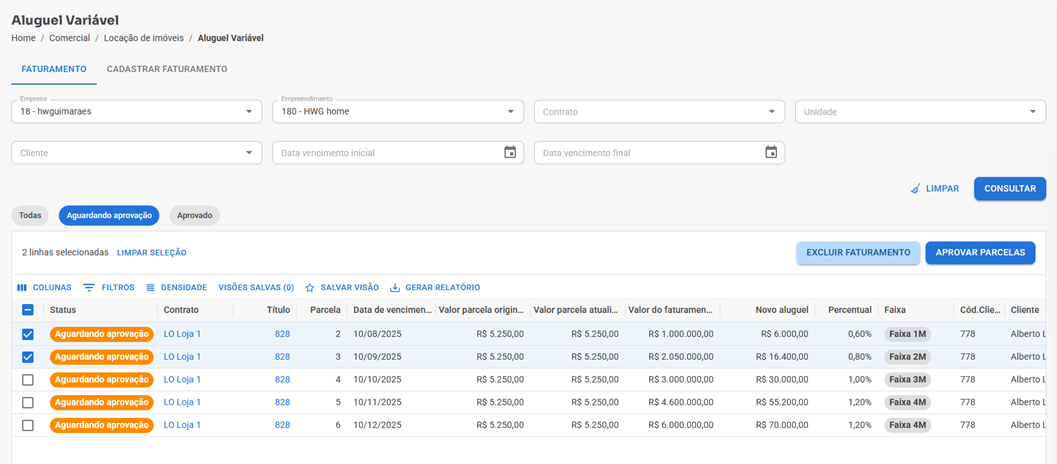Click the star icon for SALVAR VISÃO
This screenshot has height=464, width=1057.
coord(310,287)
